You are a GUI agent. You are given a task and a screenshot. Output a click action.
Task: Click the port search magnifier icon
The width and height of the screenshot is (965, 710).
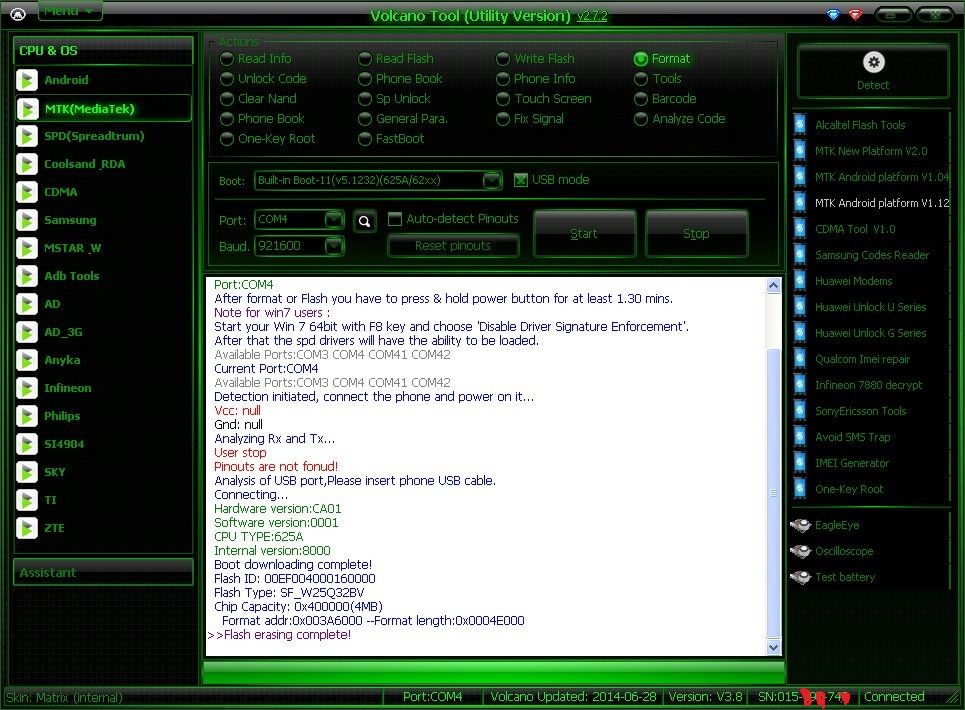coord(364,221)
